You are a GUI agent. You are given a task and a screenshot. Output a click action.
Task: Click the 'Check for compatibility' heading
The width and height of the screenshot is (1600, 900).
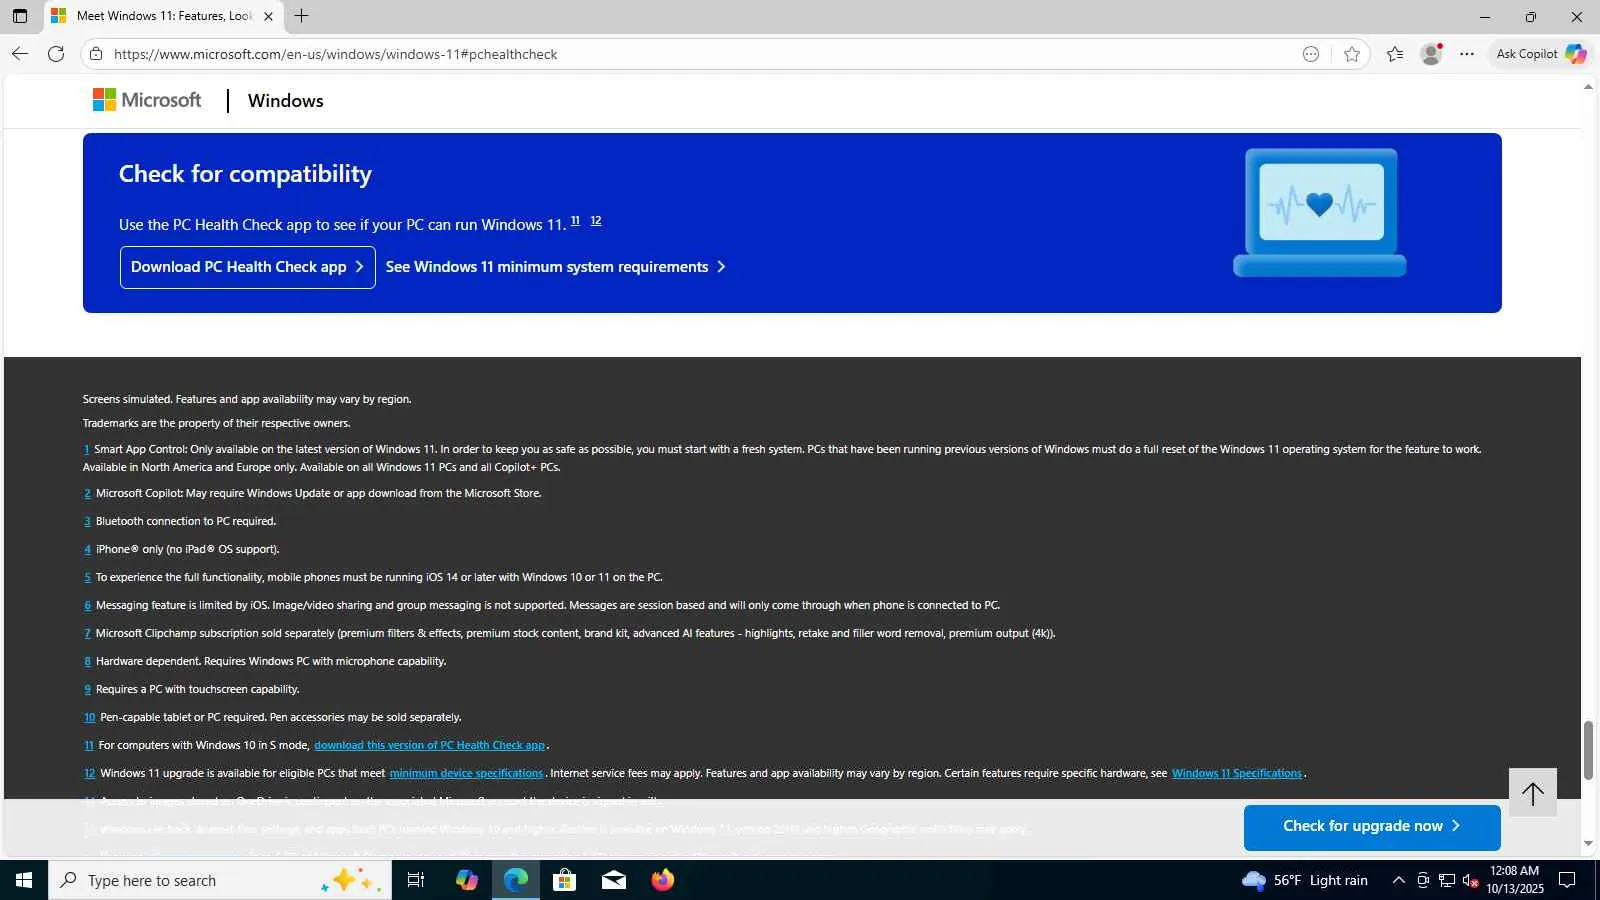coord(245,174)
